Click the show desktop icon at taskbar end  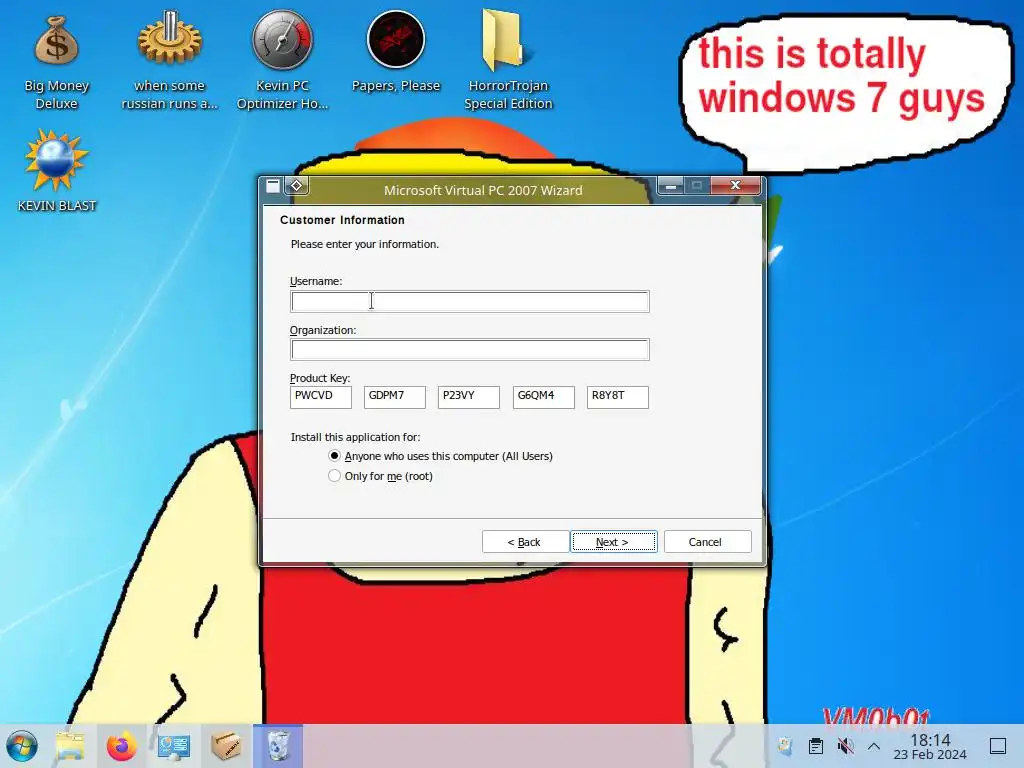pyautogui.click(x=998, y=746)
